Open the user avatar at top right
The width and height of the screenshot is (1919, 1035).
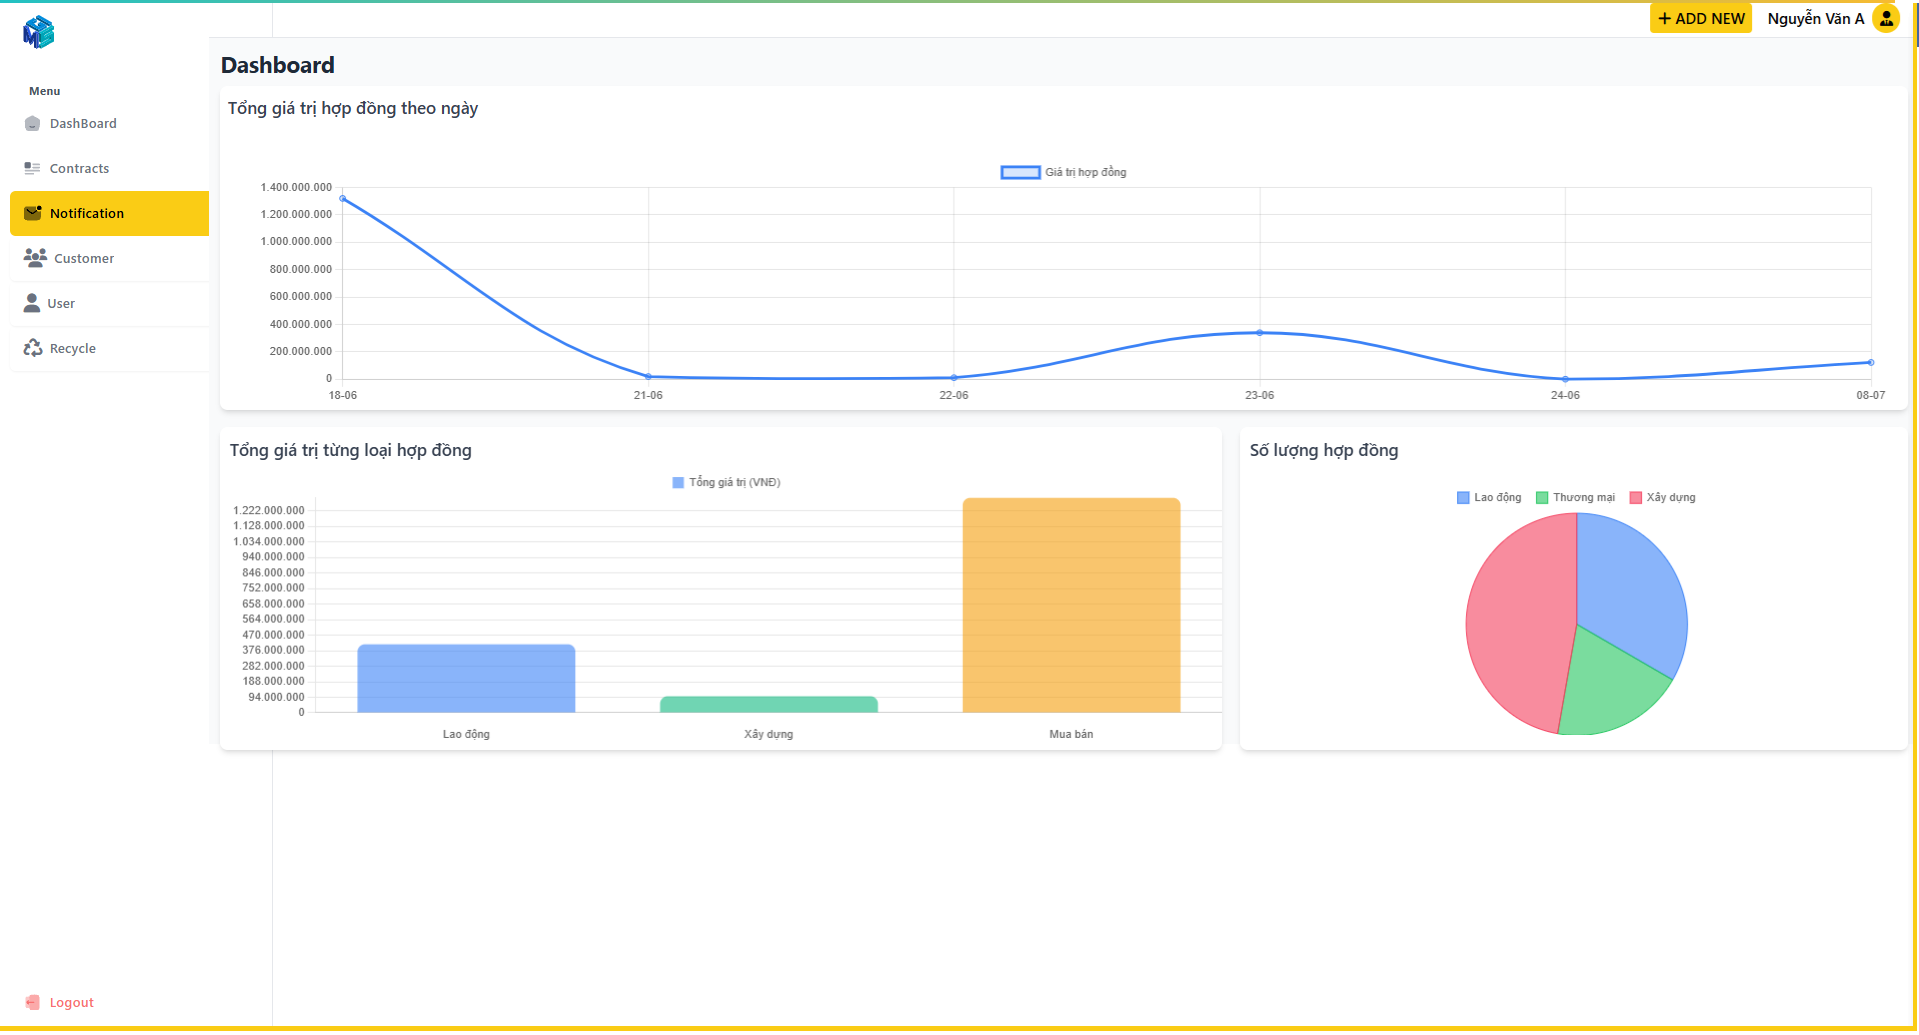coord(1885,19)
